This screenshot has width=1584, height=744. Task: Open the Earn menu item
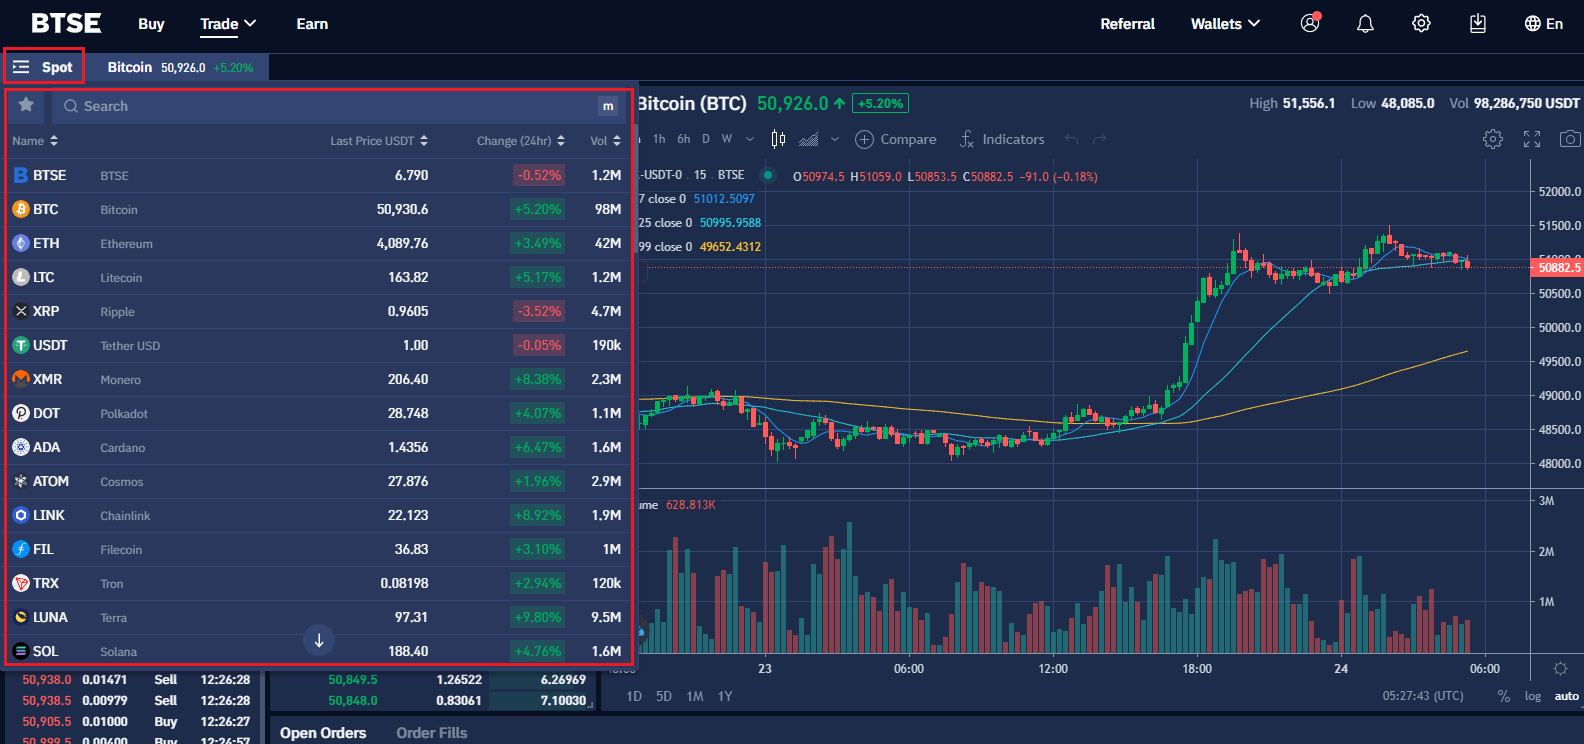[312, 24]
